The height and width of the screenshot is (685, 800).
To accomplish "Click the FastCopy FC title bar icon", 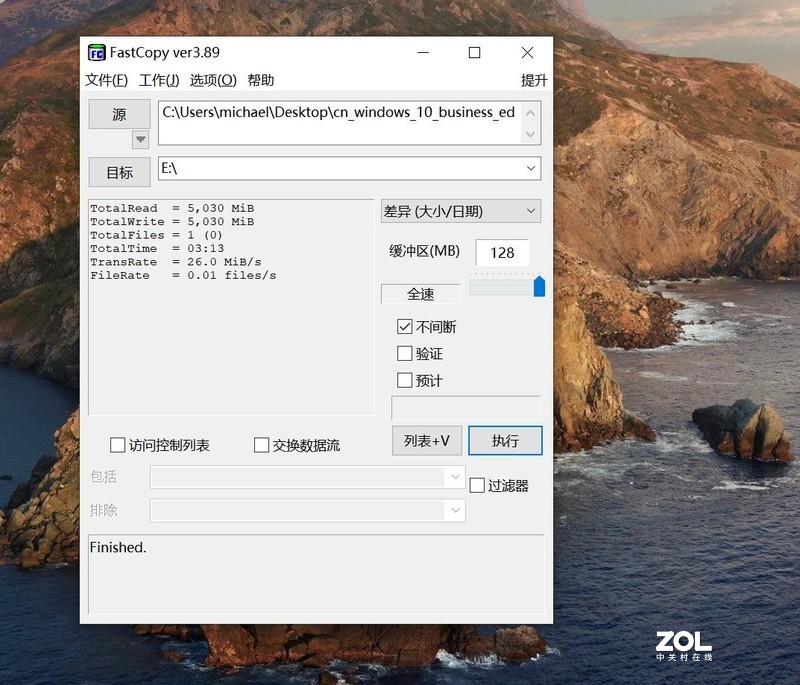I will 96,53.
